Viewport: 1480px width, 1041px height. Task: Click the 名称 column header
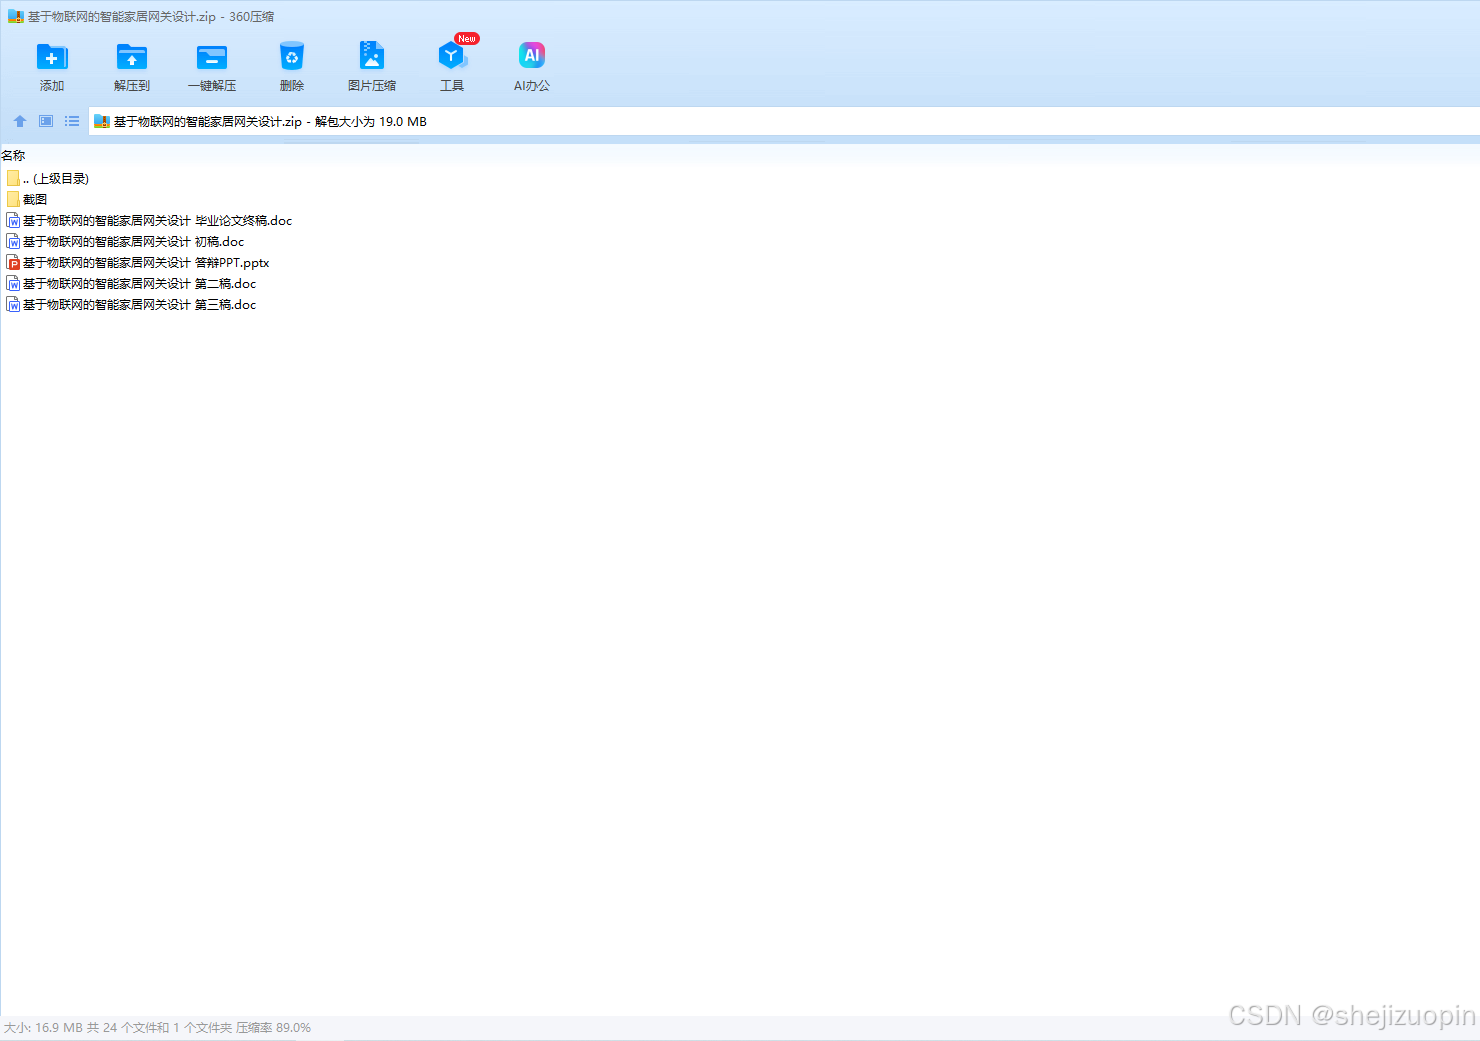pyautogui.click(x=13, y=155)
